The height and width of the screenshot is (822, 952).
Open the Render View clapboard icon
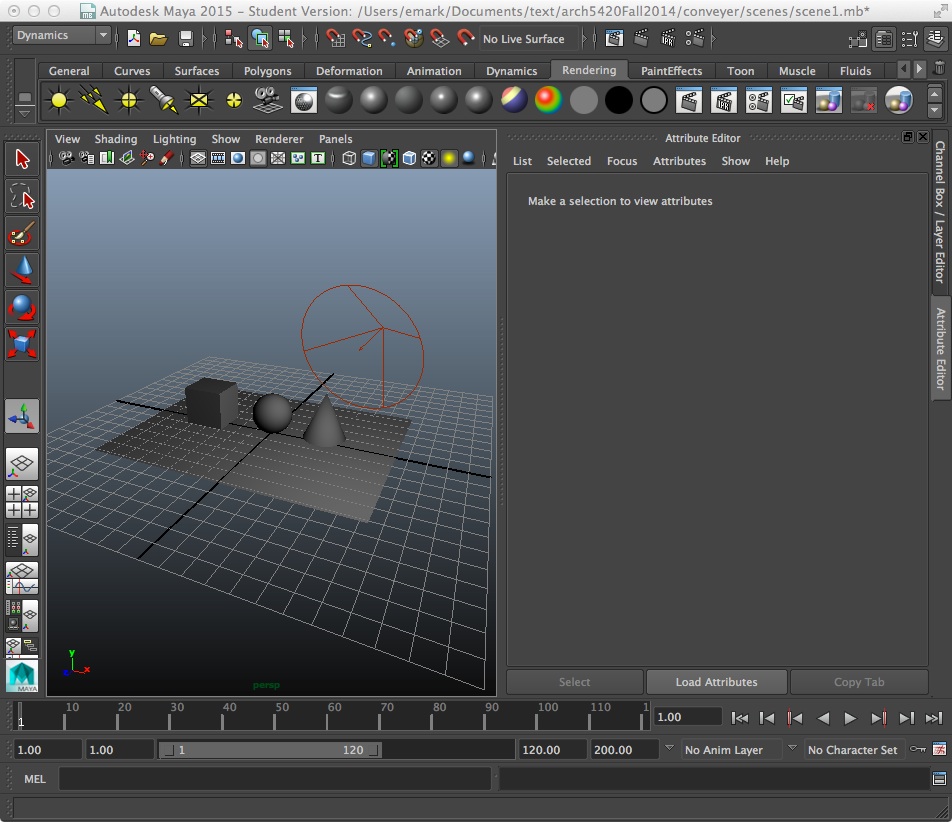coord(615,39)
